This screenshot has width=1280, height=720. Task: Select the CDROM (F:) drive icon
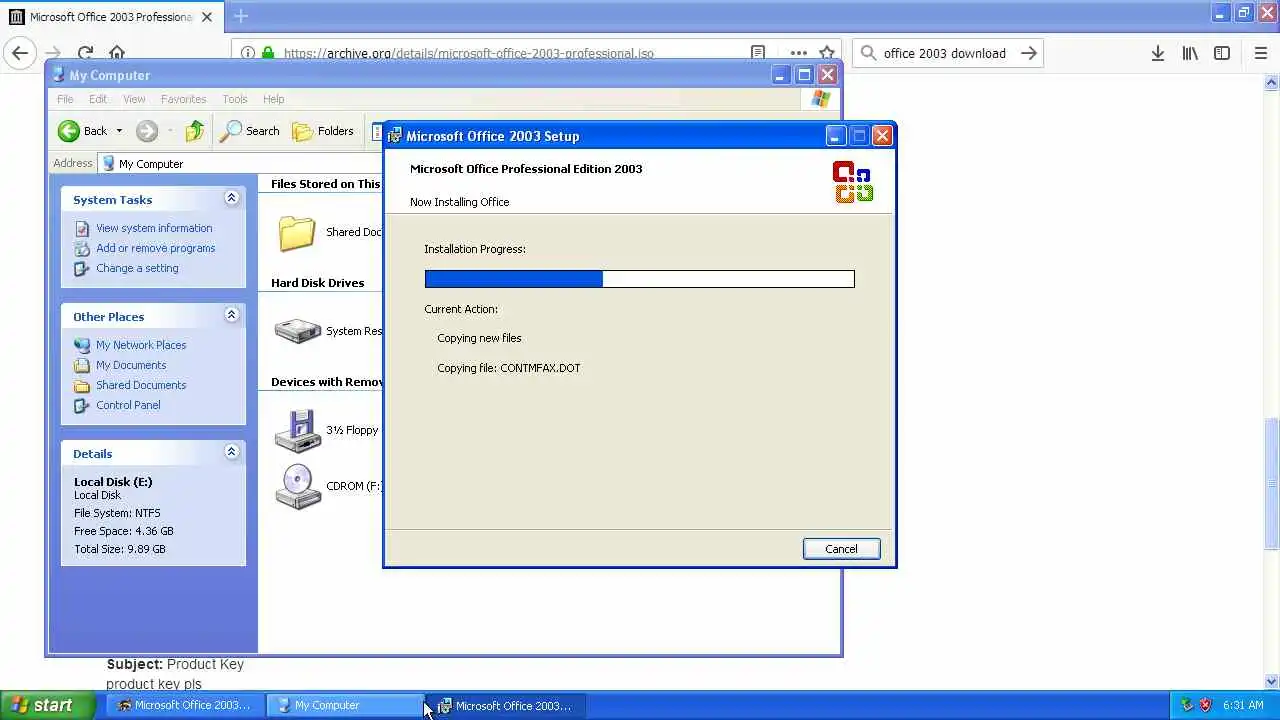tap(297, 487)
